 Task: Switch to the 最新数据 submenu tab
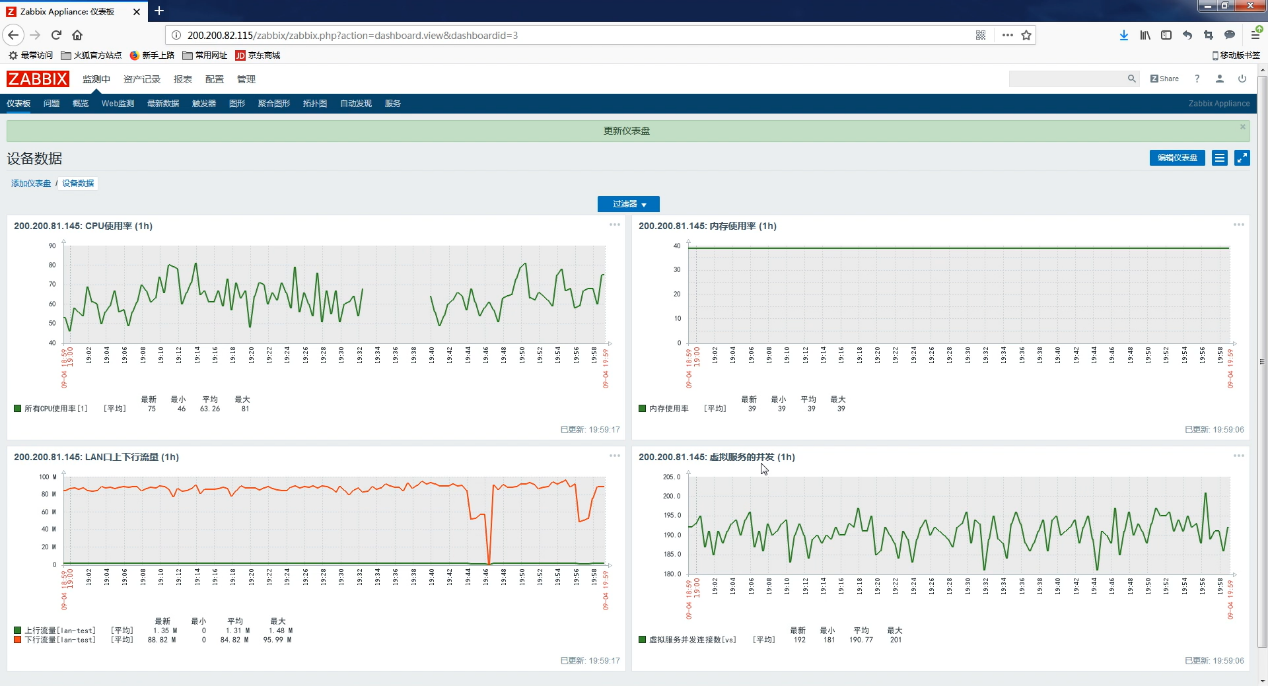point(163,103)
